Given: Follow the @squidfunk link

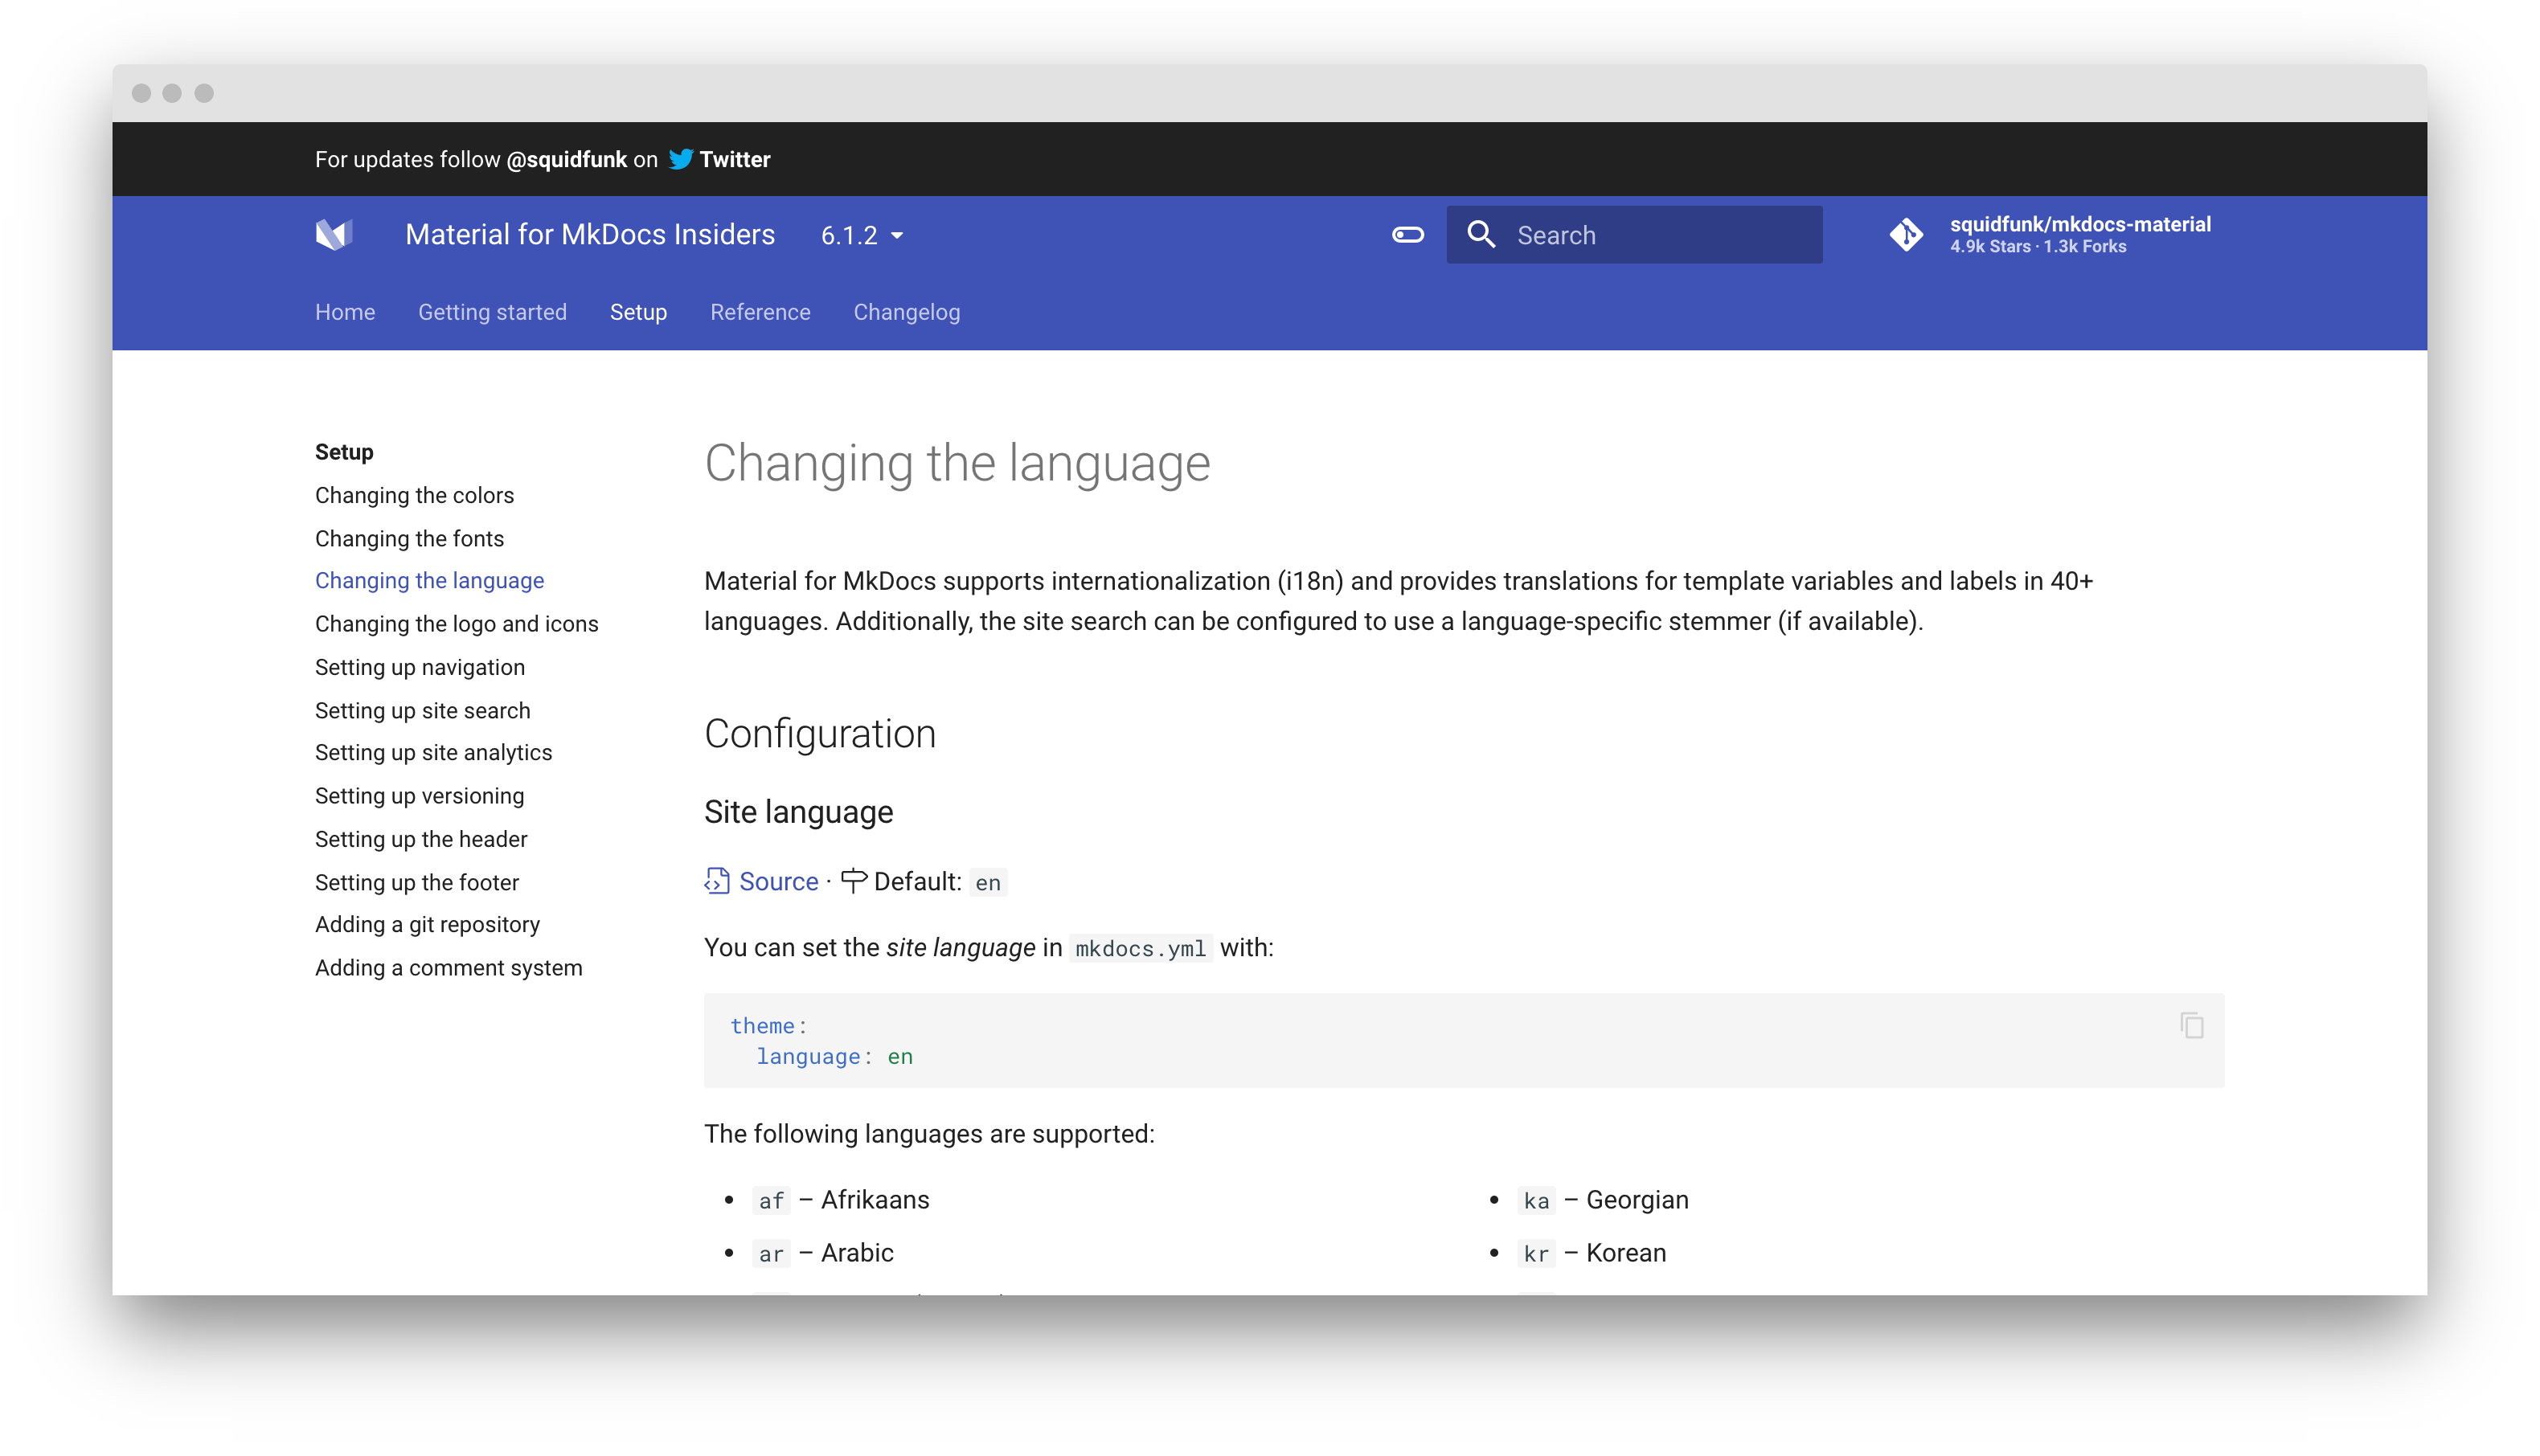Looking at the screenshot, I should [566, 160].
